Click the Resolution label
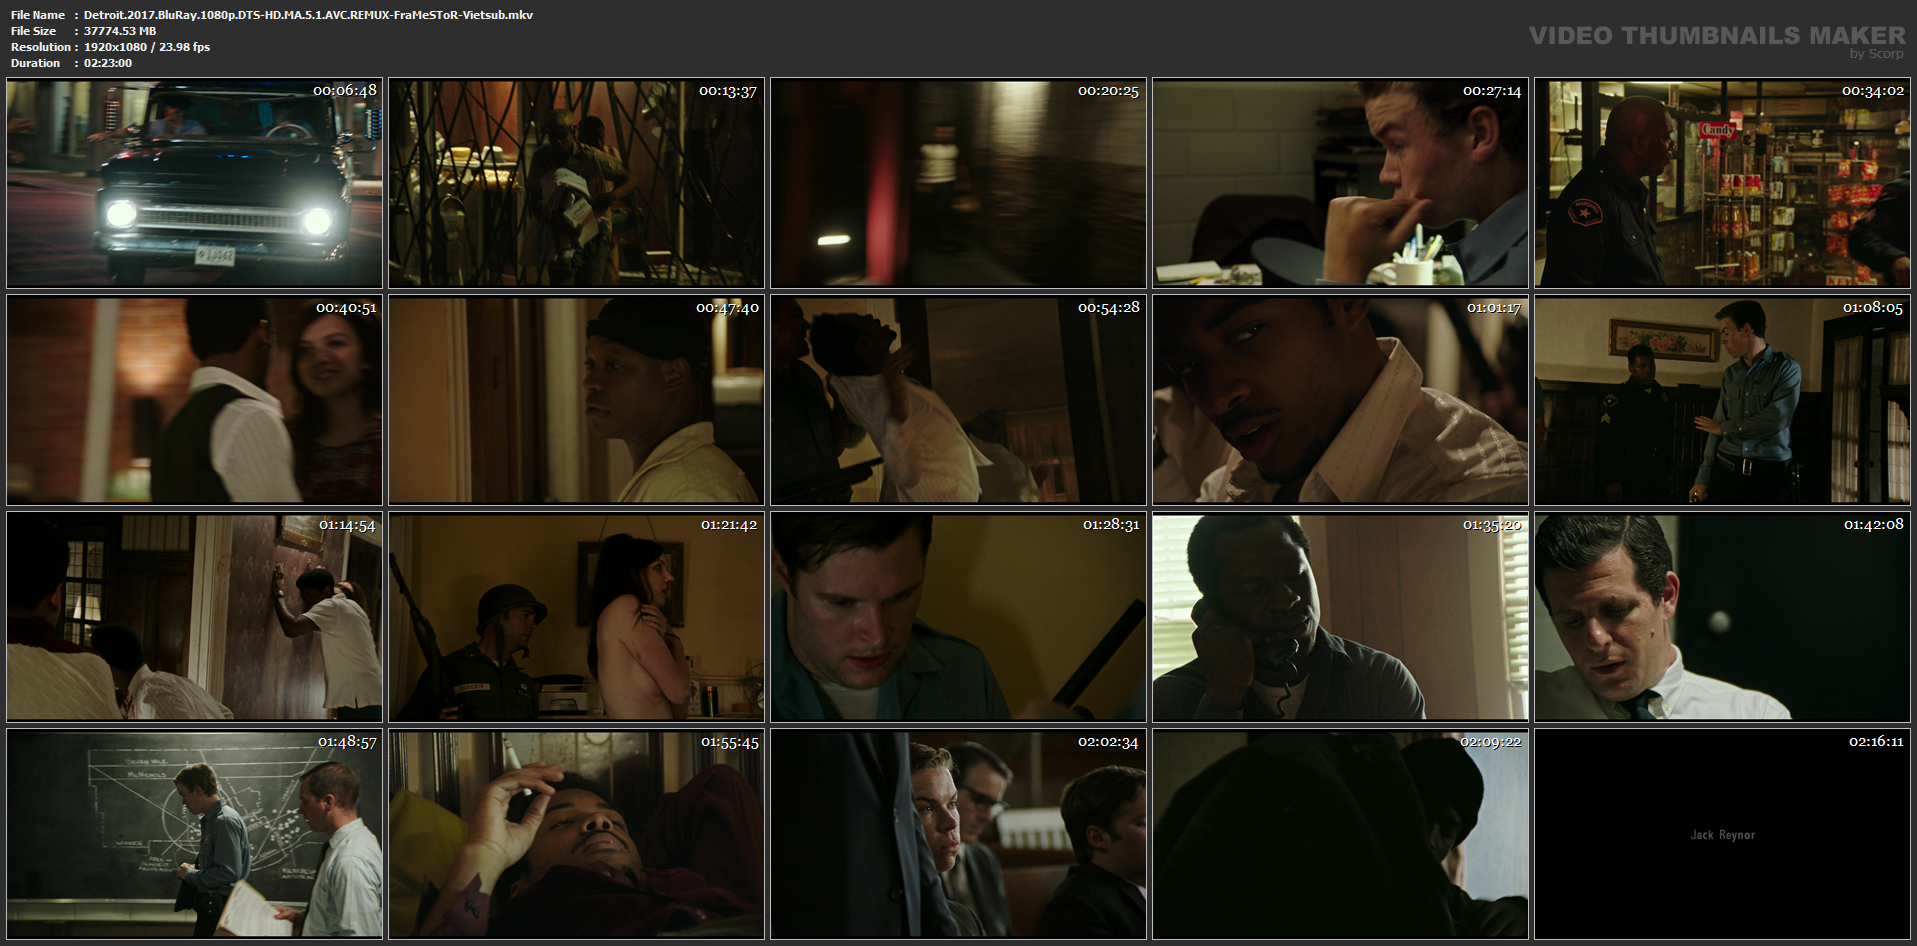This screenshot has height=946, width=1917. 41,47
